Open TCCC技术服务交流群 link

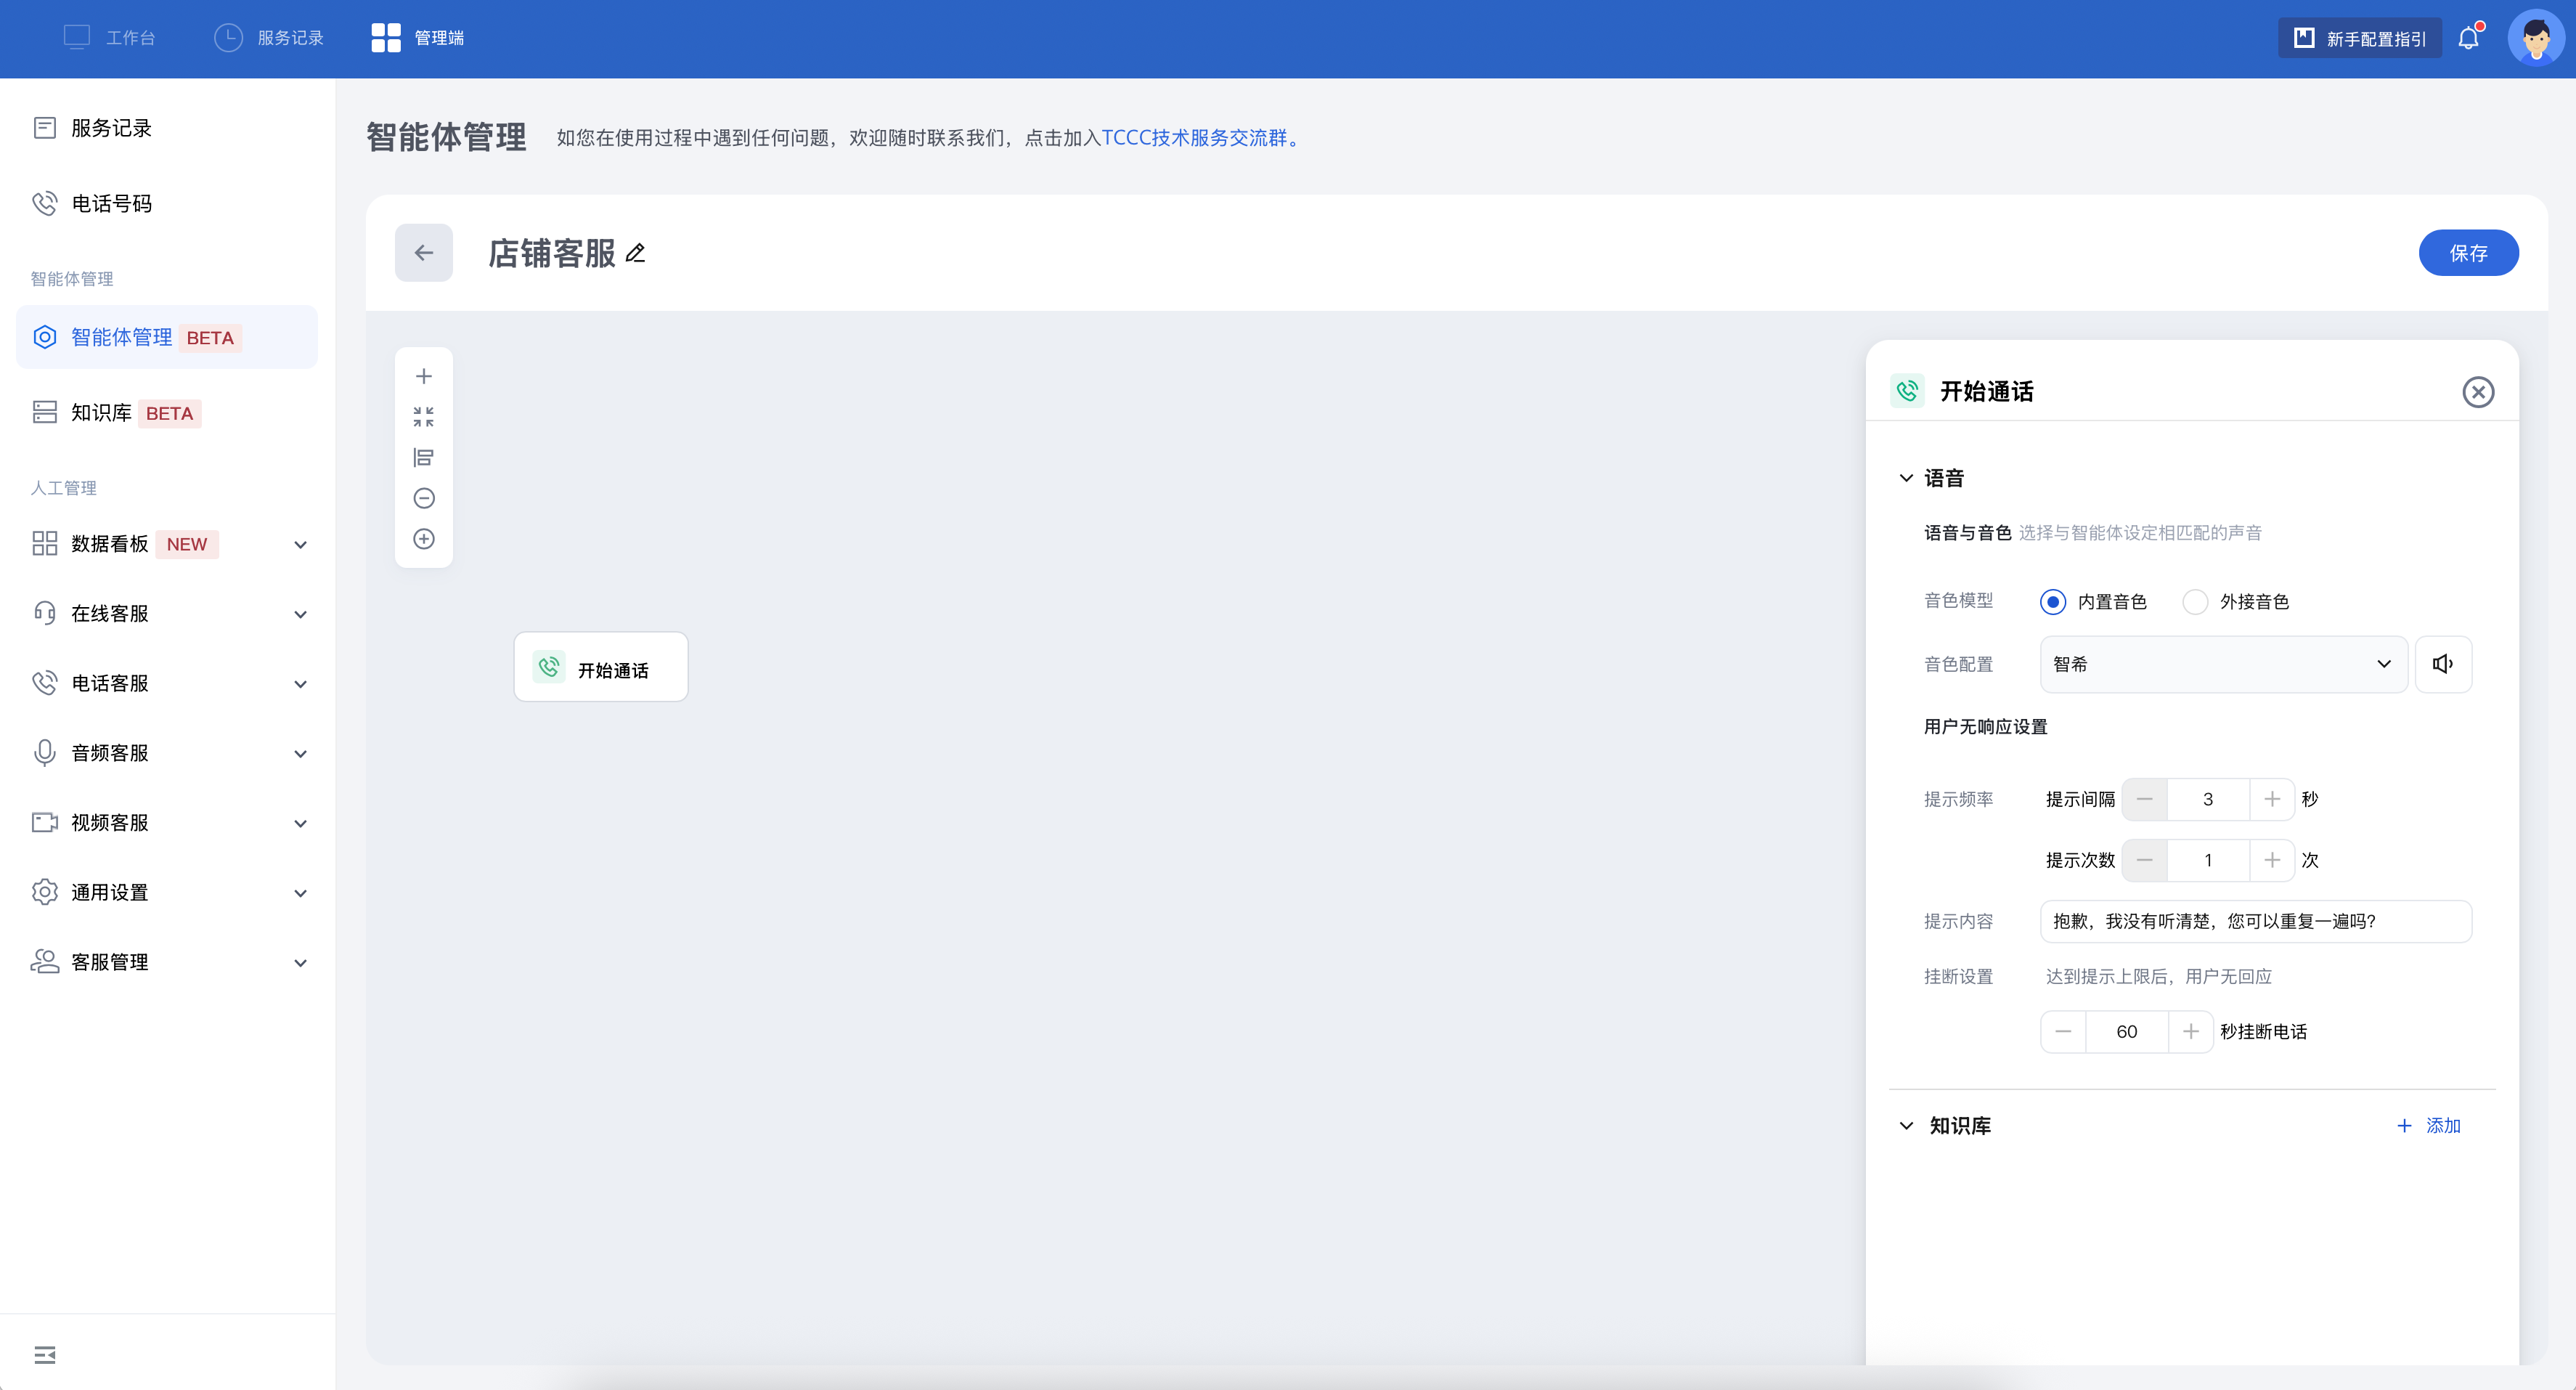1194,138
